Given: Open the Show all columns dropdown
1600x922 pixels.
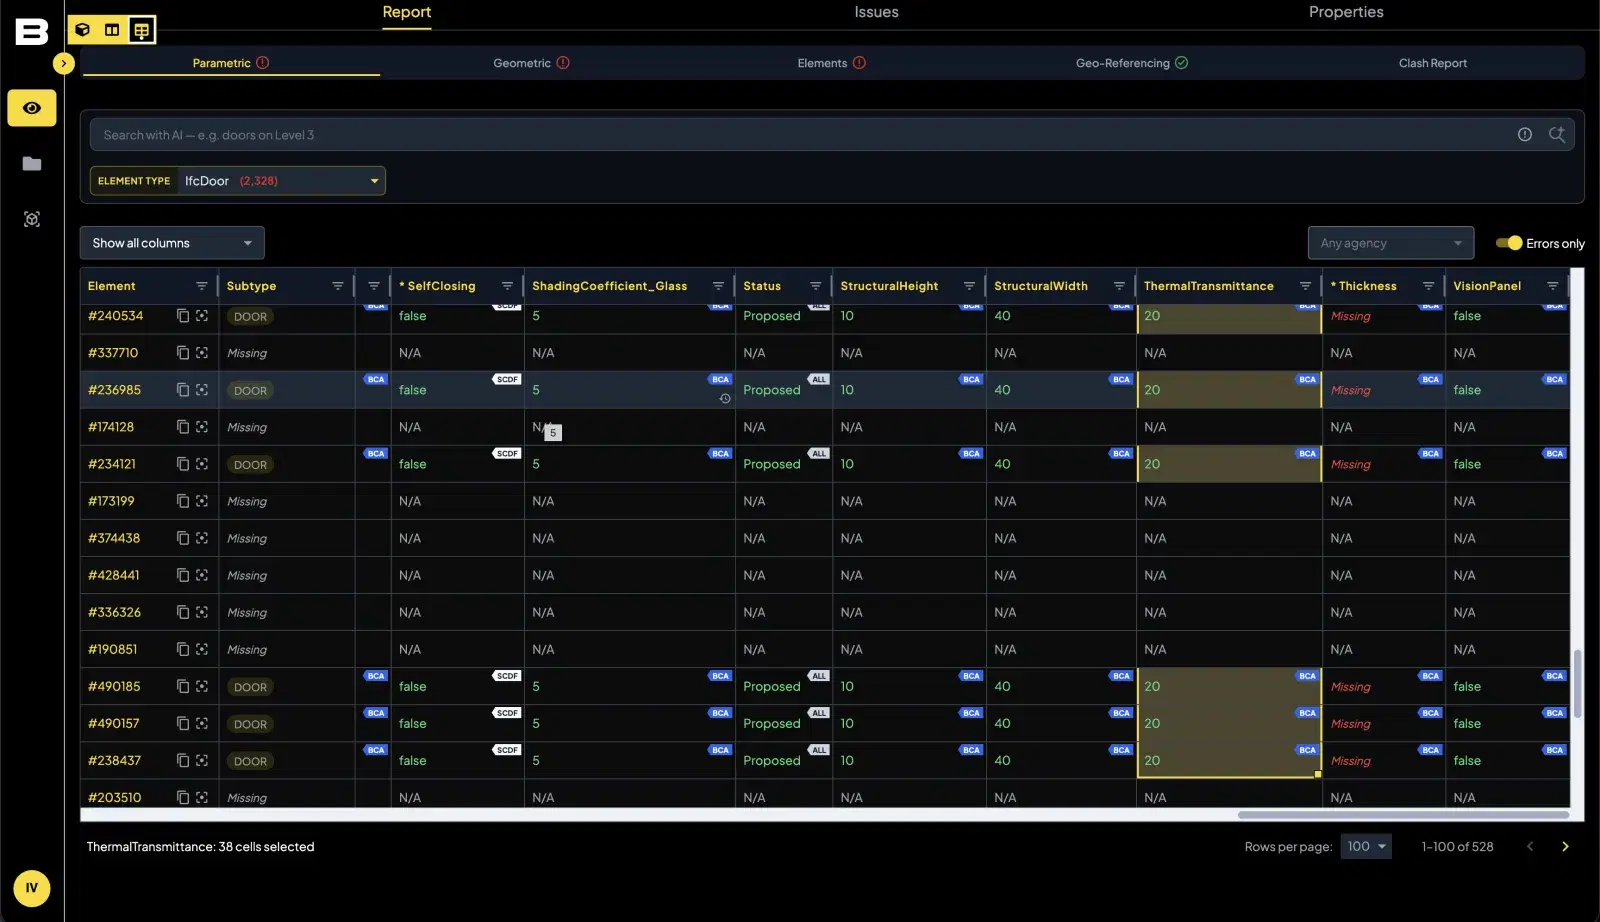Looking at the screenshot, I should (x=172, y=243).
